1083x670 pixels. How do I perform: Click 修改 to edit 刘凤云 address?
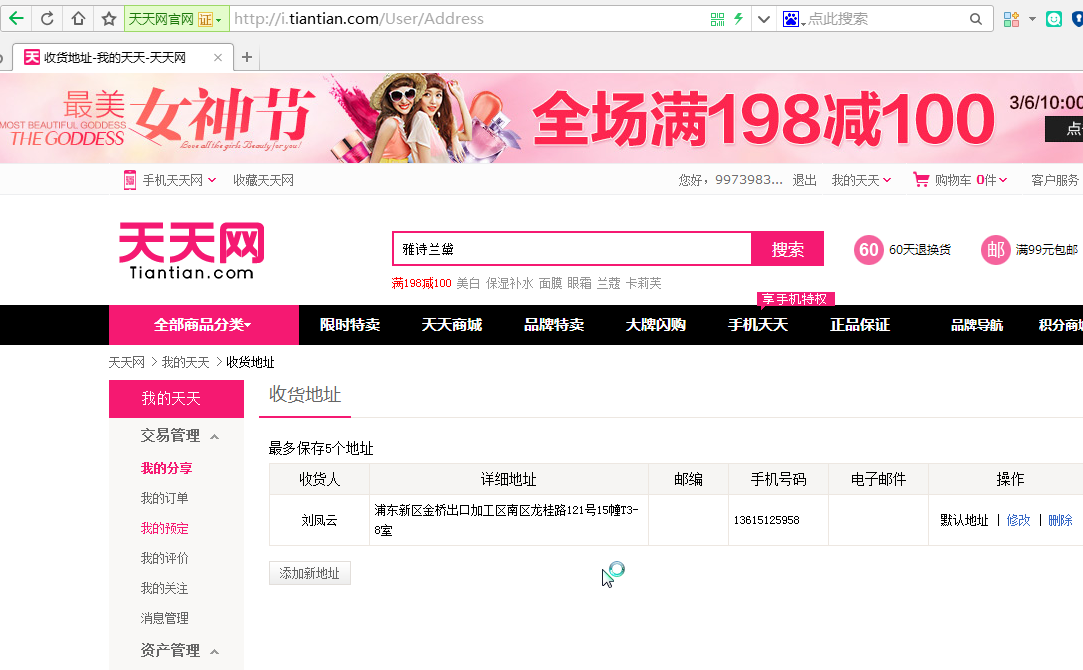(1018, 520)
